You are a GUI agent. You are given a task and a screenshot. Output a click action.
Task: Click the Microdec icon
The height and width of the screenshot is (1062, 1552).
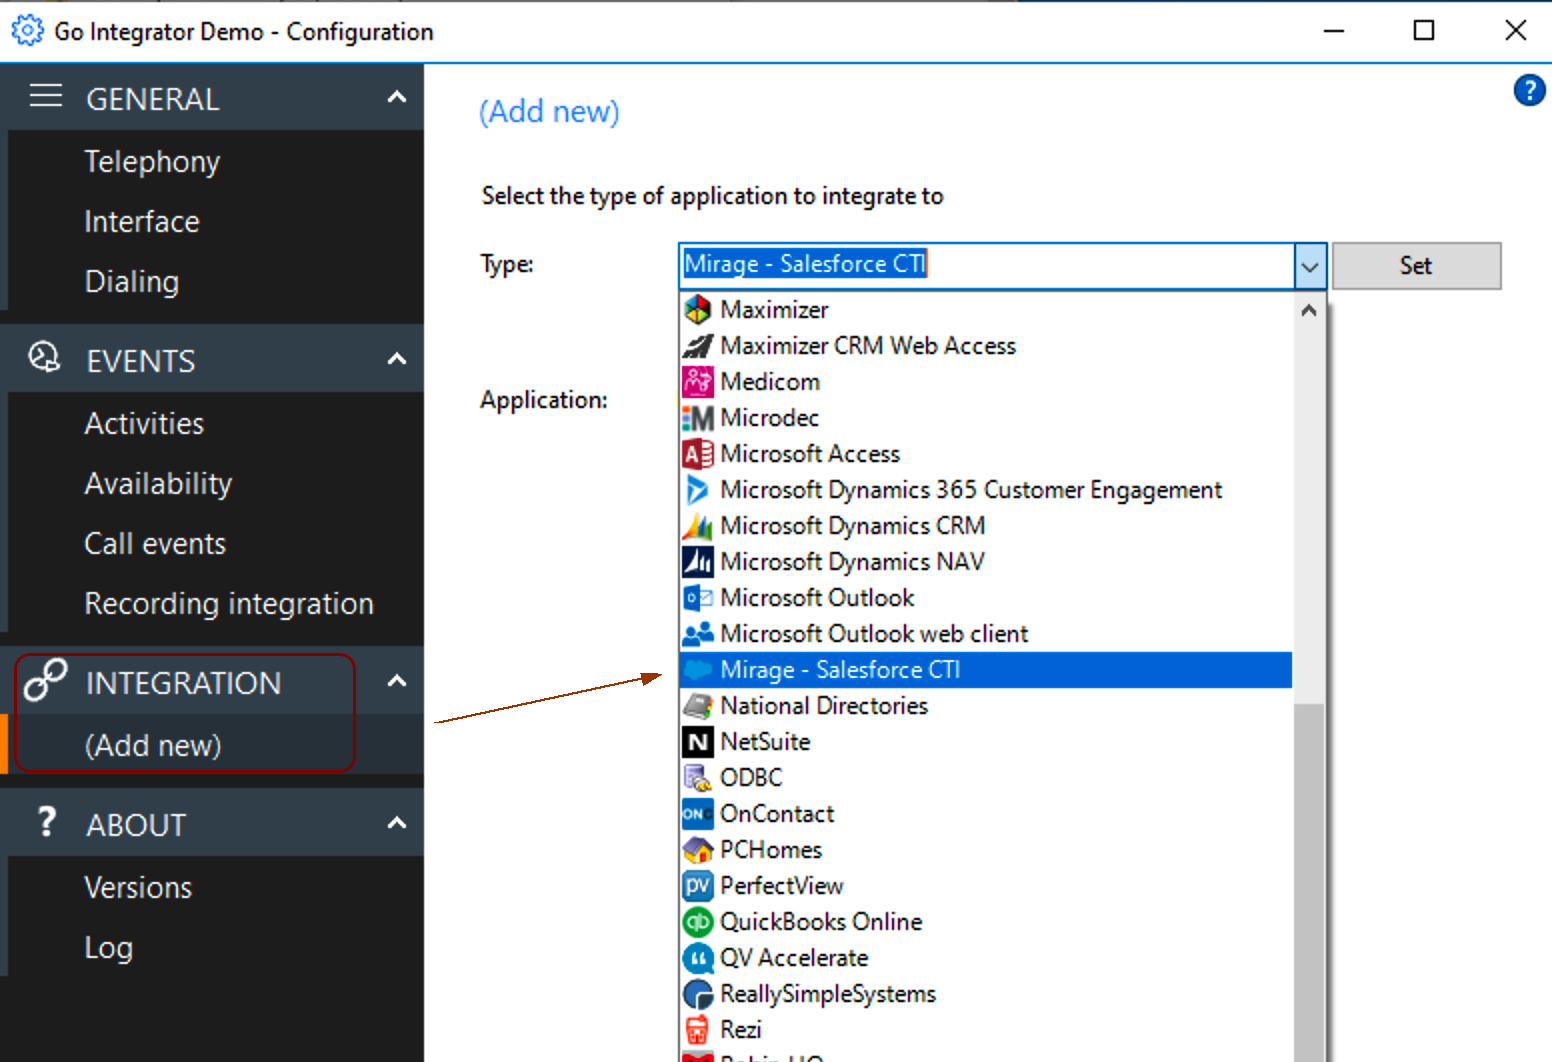pyautogui.click(x=697, y=418)
